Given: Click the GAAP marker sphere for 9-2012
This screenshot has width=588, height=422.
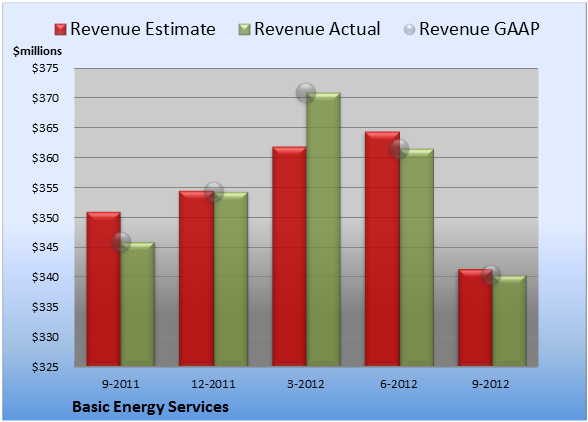Looking at the screenshot, I should coord(491,275).
